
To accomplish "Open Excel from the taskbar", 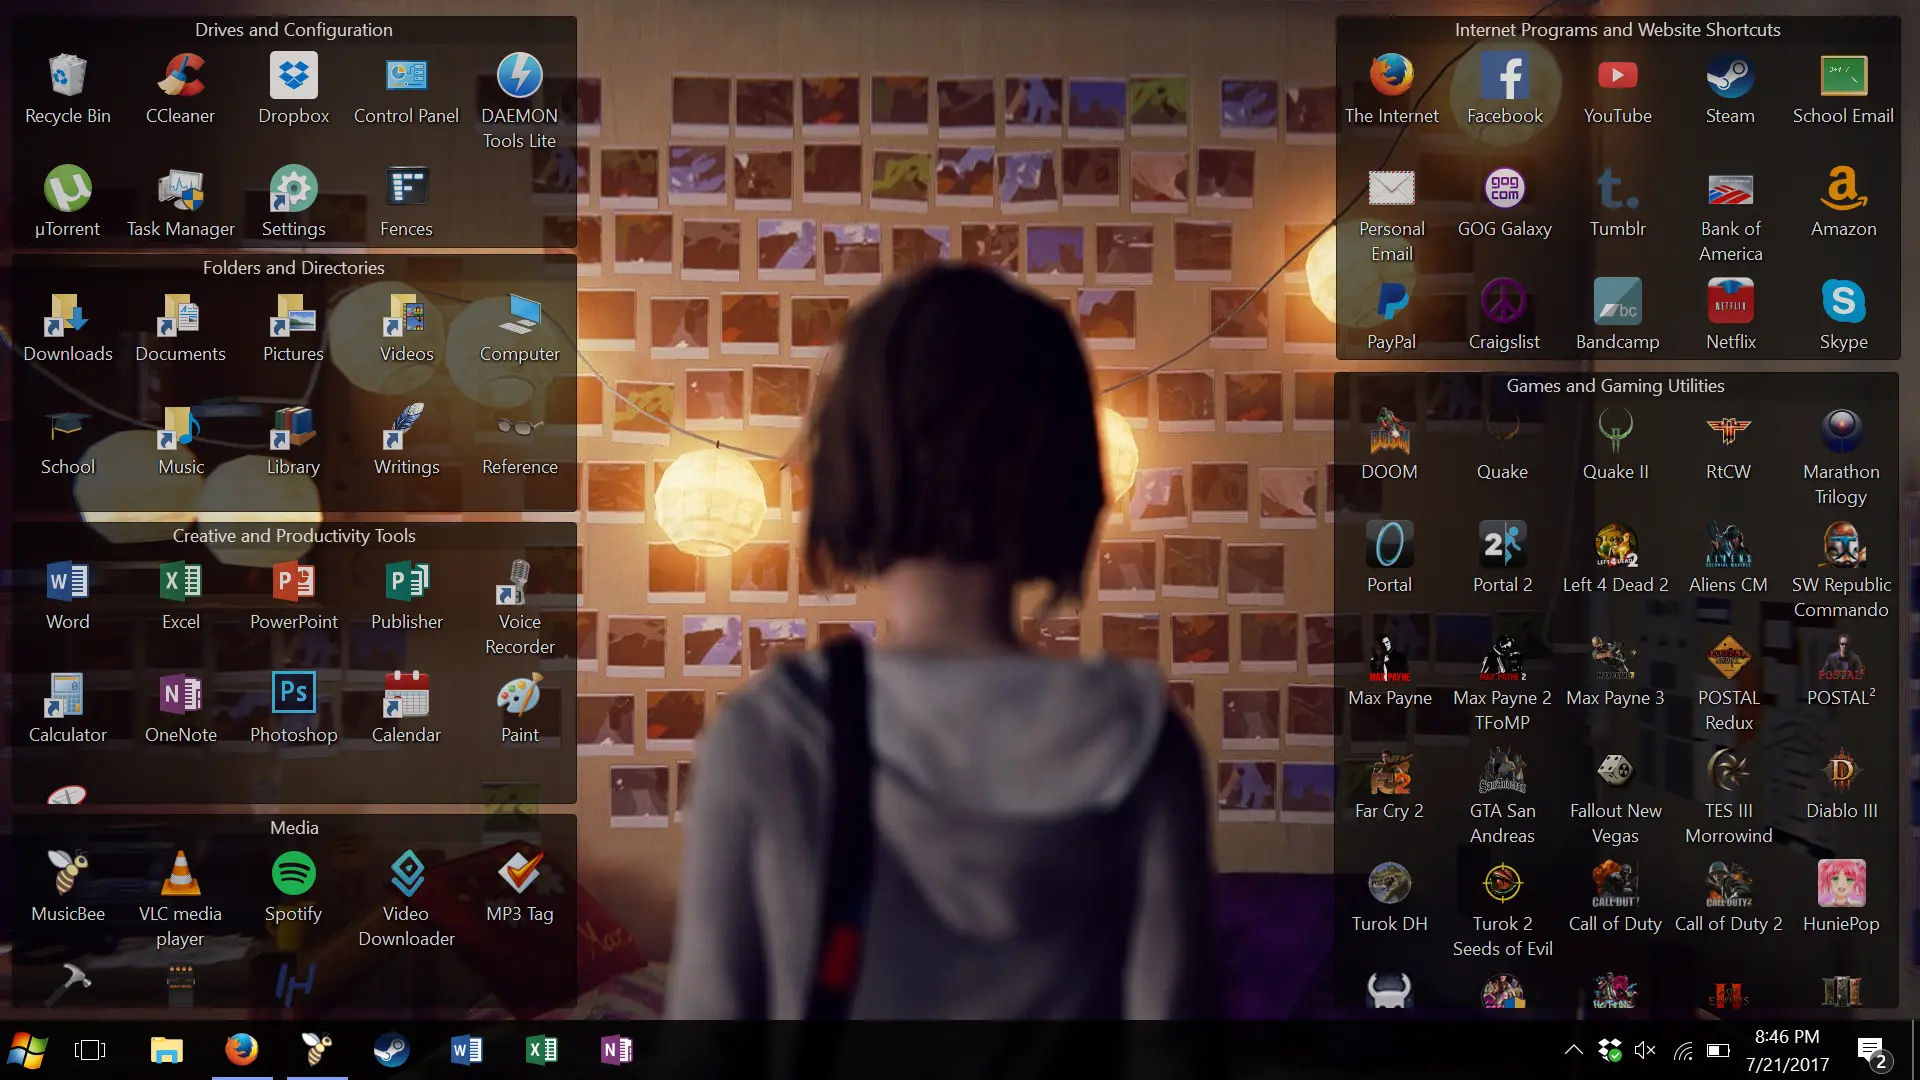I will [x=542, y=1050].
